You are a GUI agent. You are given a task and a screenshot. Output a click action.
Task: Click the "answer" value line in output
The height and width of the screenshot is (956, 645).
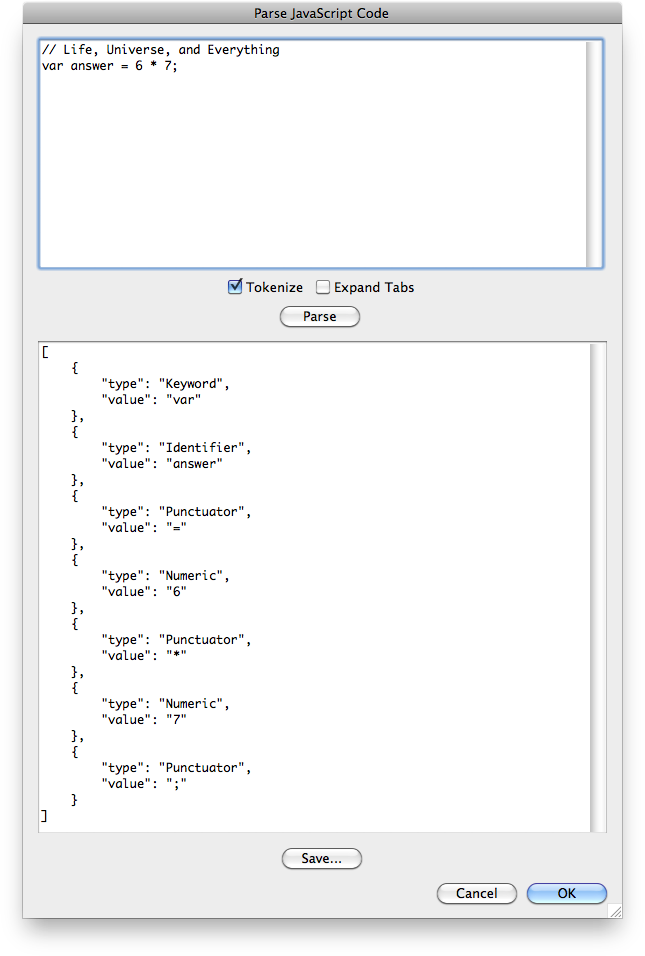[x=162, y=464]
